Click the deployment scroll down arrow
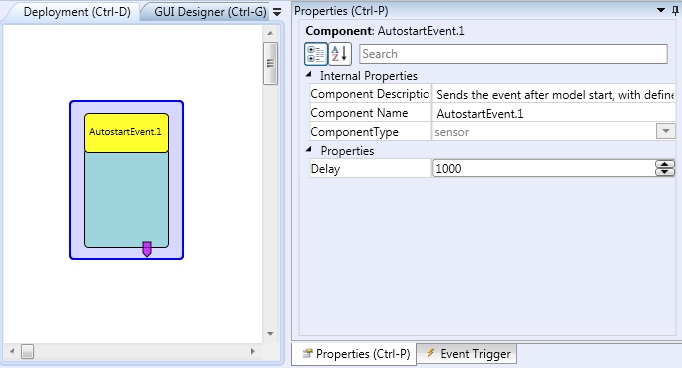This screenshot has height=368, width=682. click(x=270, y=334)
